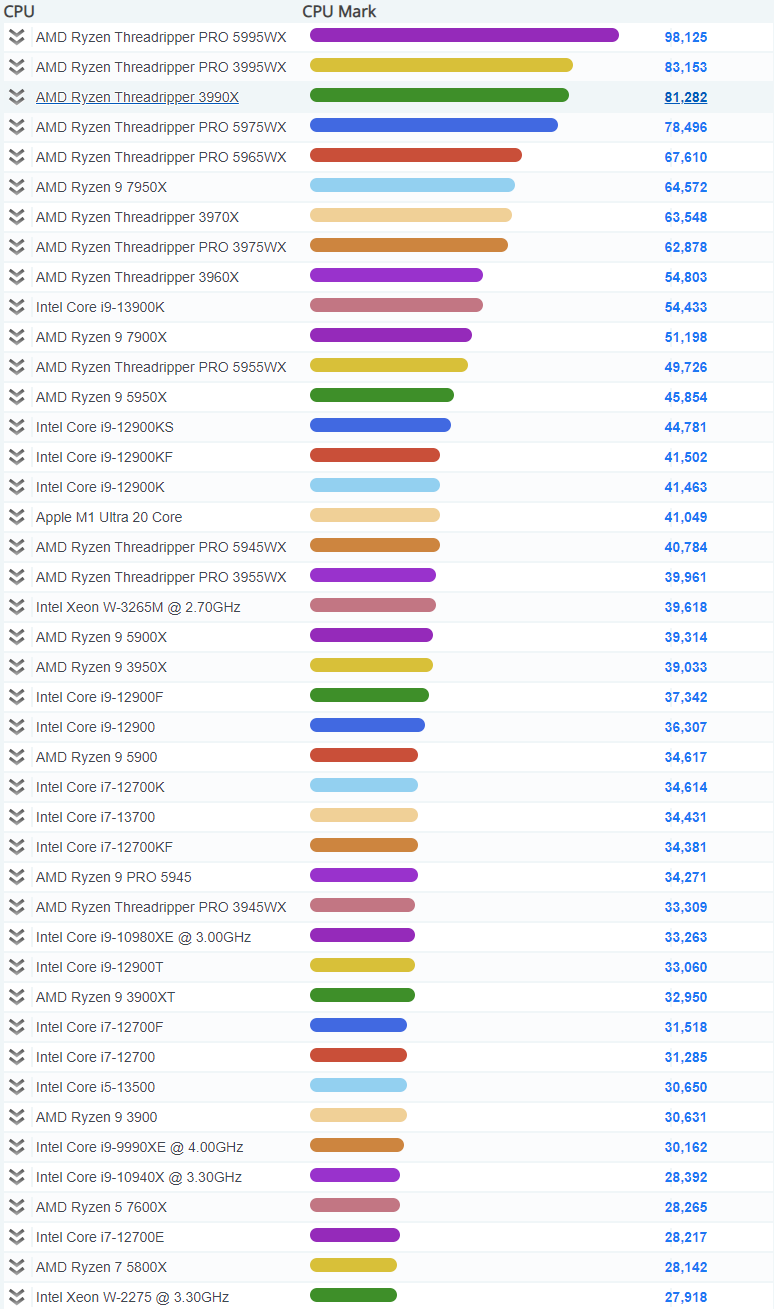Click the 98,125 CPU Mark score
The width and height of the screenshot is (774, 1309).
pyautogui.click(x=686, y=37)
